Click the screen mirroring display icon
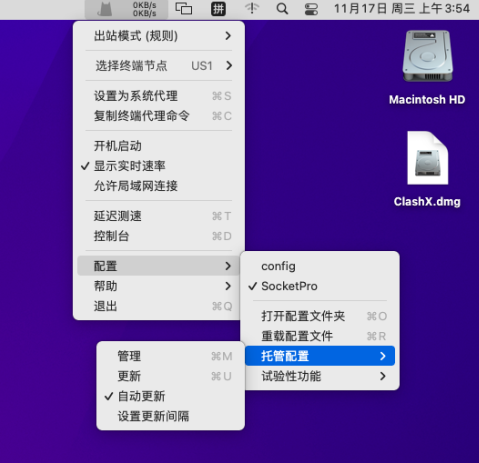 tap(184, 9)
